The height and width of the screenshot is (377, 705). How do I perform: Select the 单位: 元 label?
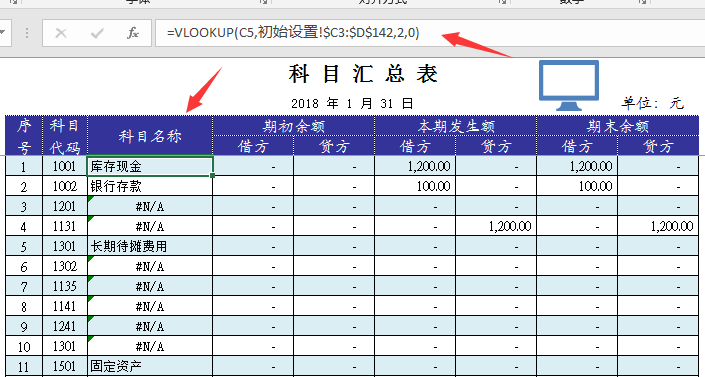pyautogui.click(x=653, y=103)
